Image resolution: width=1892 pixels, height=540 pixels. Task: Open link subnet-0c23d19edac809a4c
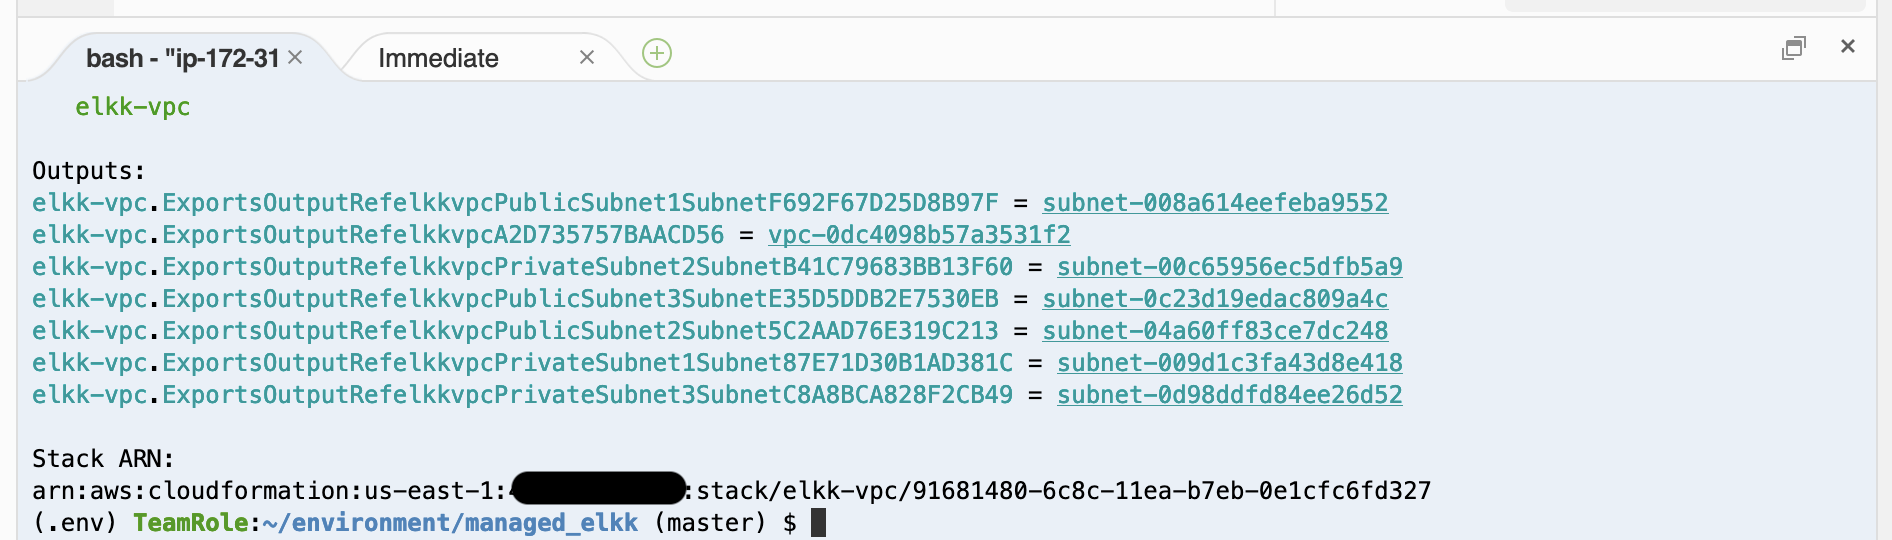tap(1215, 299)
